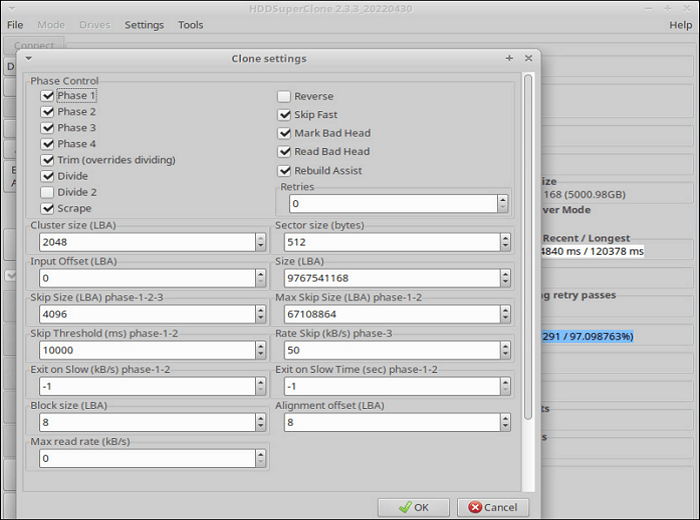Click the plus icon in Clone settings titlebar

[509, 59]
